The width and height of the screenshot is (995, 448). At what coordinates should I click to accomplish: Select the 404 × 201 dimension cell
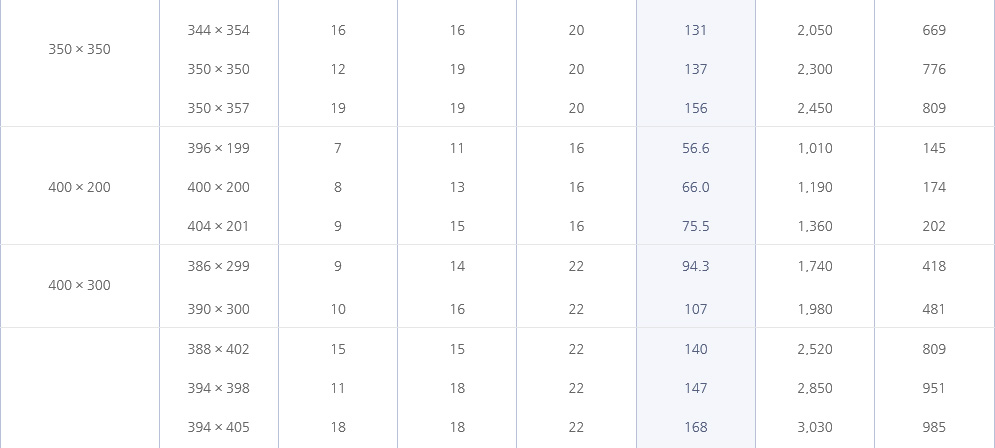(218, 227)
